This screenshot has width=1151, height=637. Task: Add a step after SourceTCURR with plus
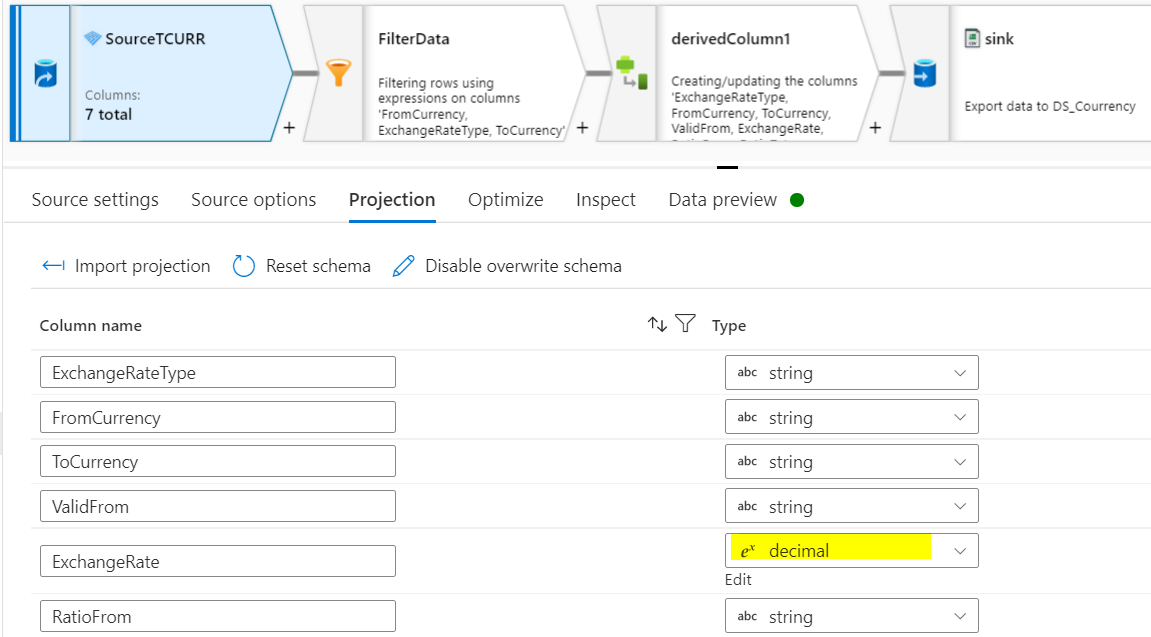(x=289, y=128)
